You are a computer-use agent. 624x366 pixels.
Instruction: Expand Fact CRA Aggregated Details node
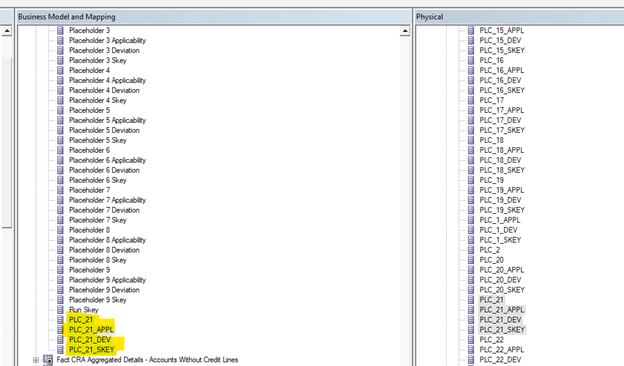(x=36, y=360)
